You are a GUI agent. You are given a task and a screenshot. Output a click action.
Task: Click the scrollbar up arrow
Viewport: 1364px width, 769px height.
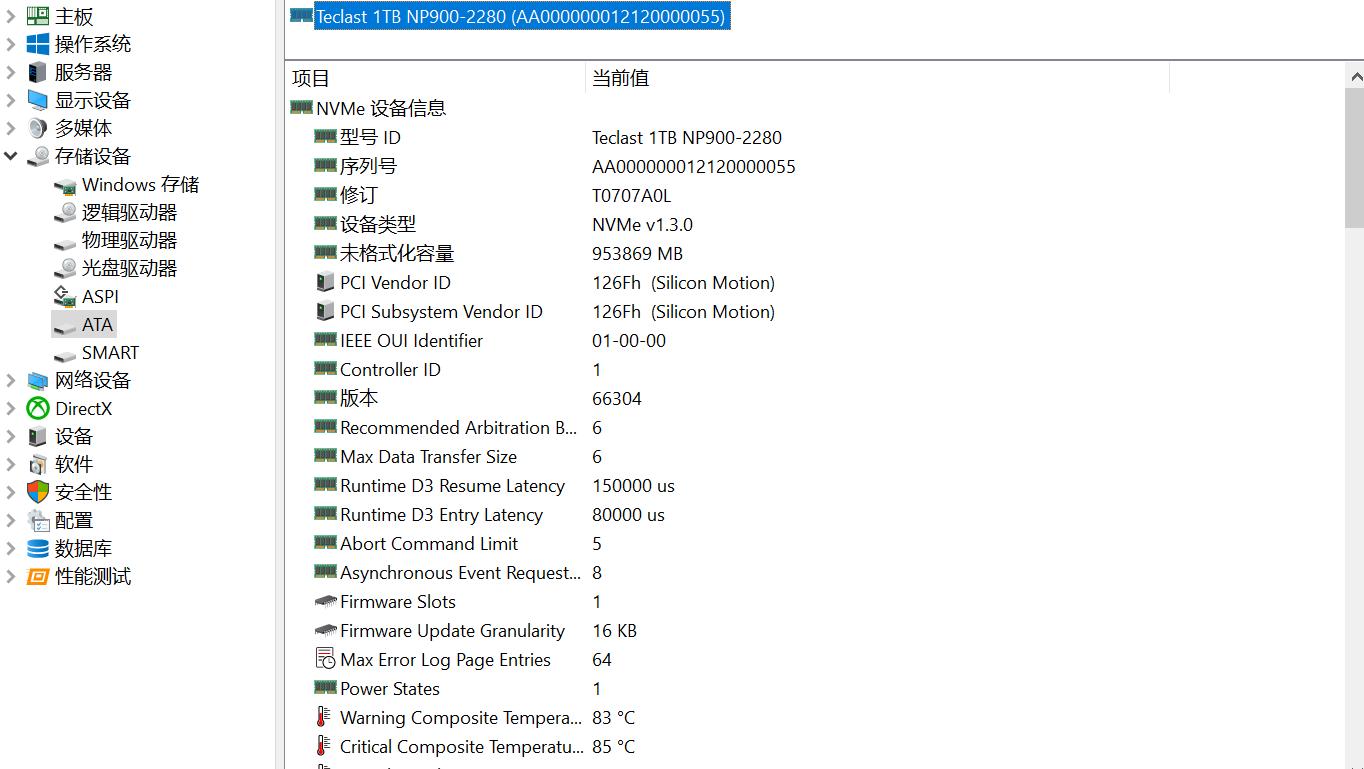click(1356, 75)
